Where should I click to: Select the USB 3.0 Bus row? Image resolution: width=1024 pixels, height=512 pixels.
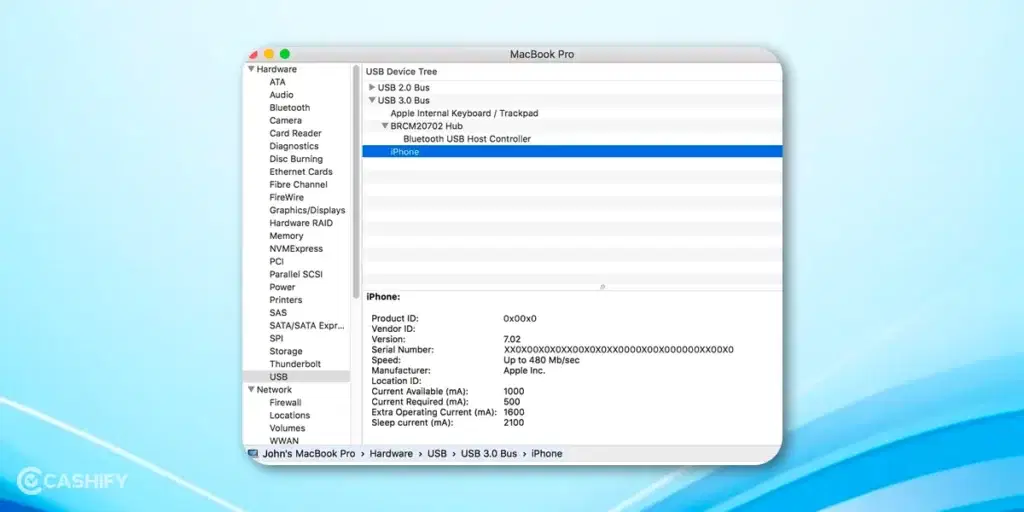click(572, 100)
